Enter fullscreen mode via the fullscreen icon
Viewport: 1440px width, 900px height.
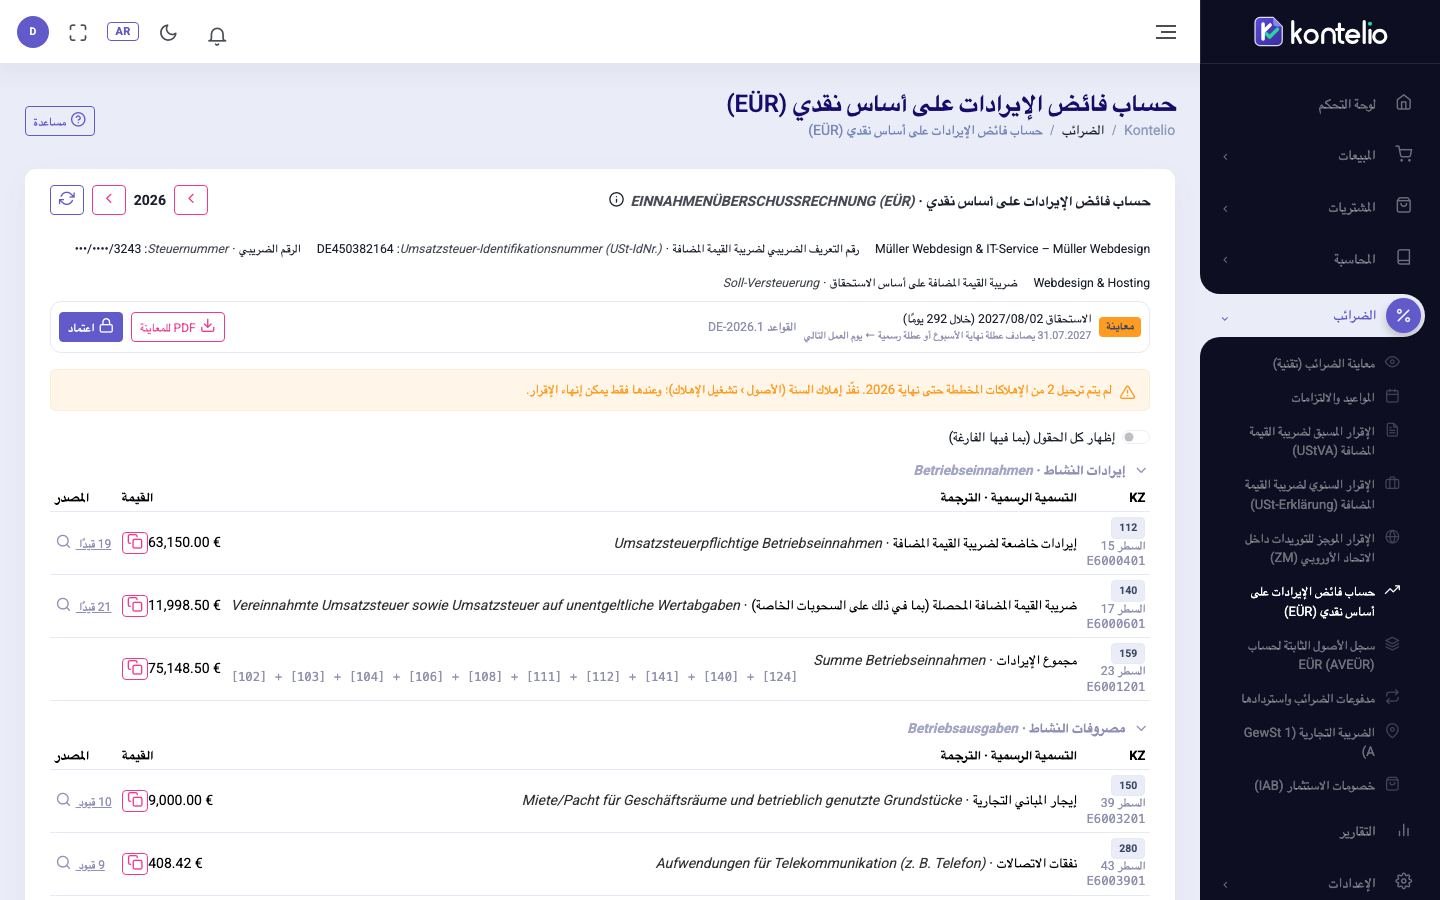click(x=78, y=32)
